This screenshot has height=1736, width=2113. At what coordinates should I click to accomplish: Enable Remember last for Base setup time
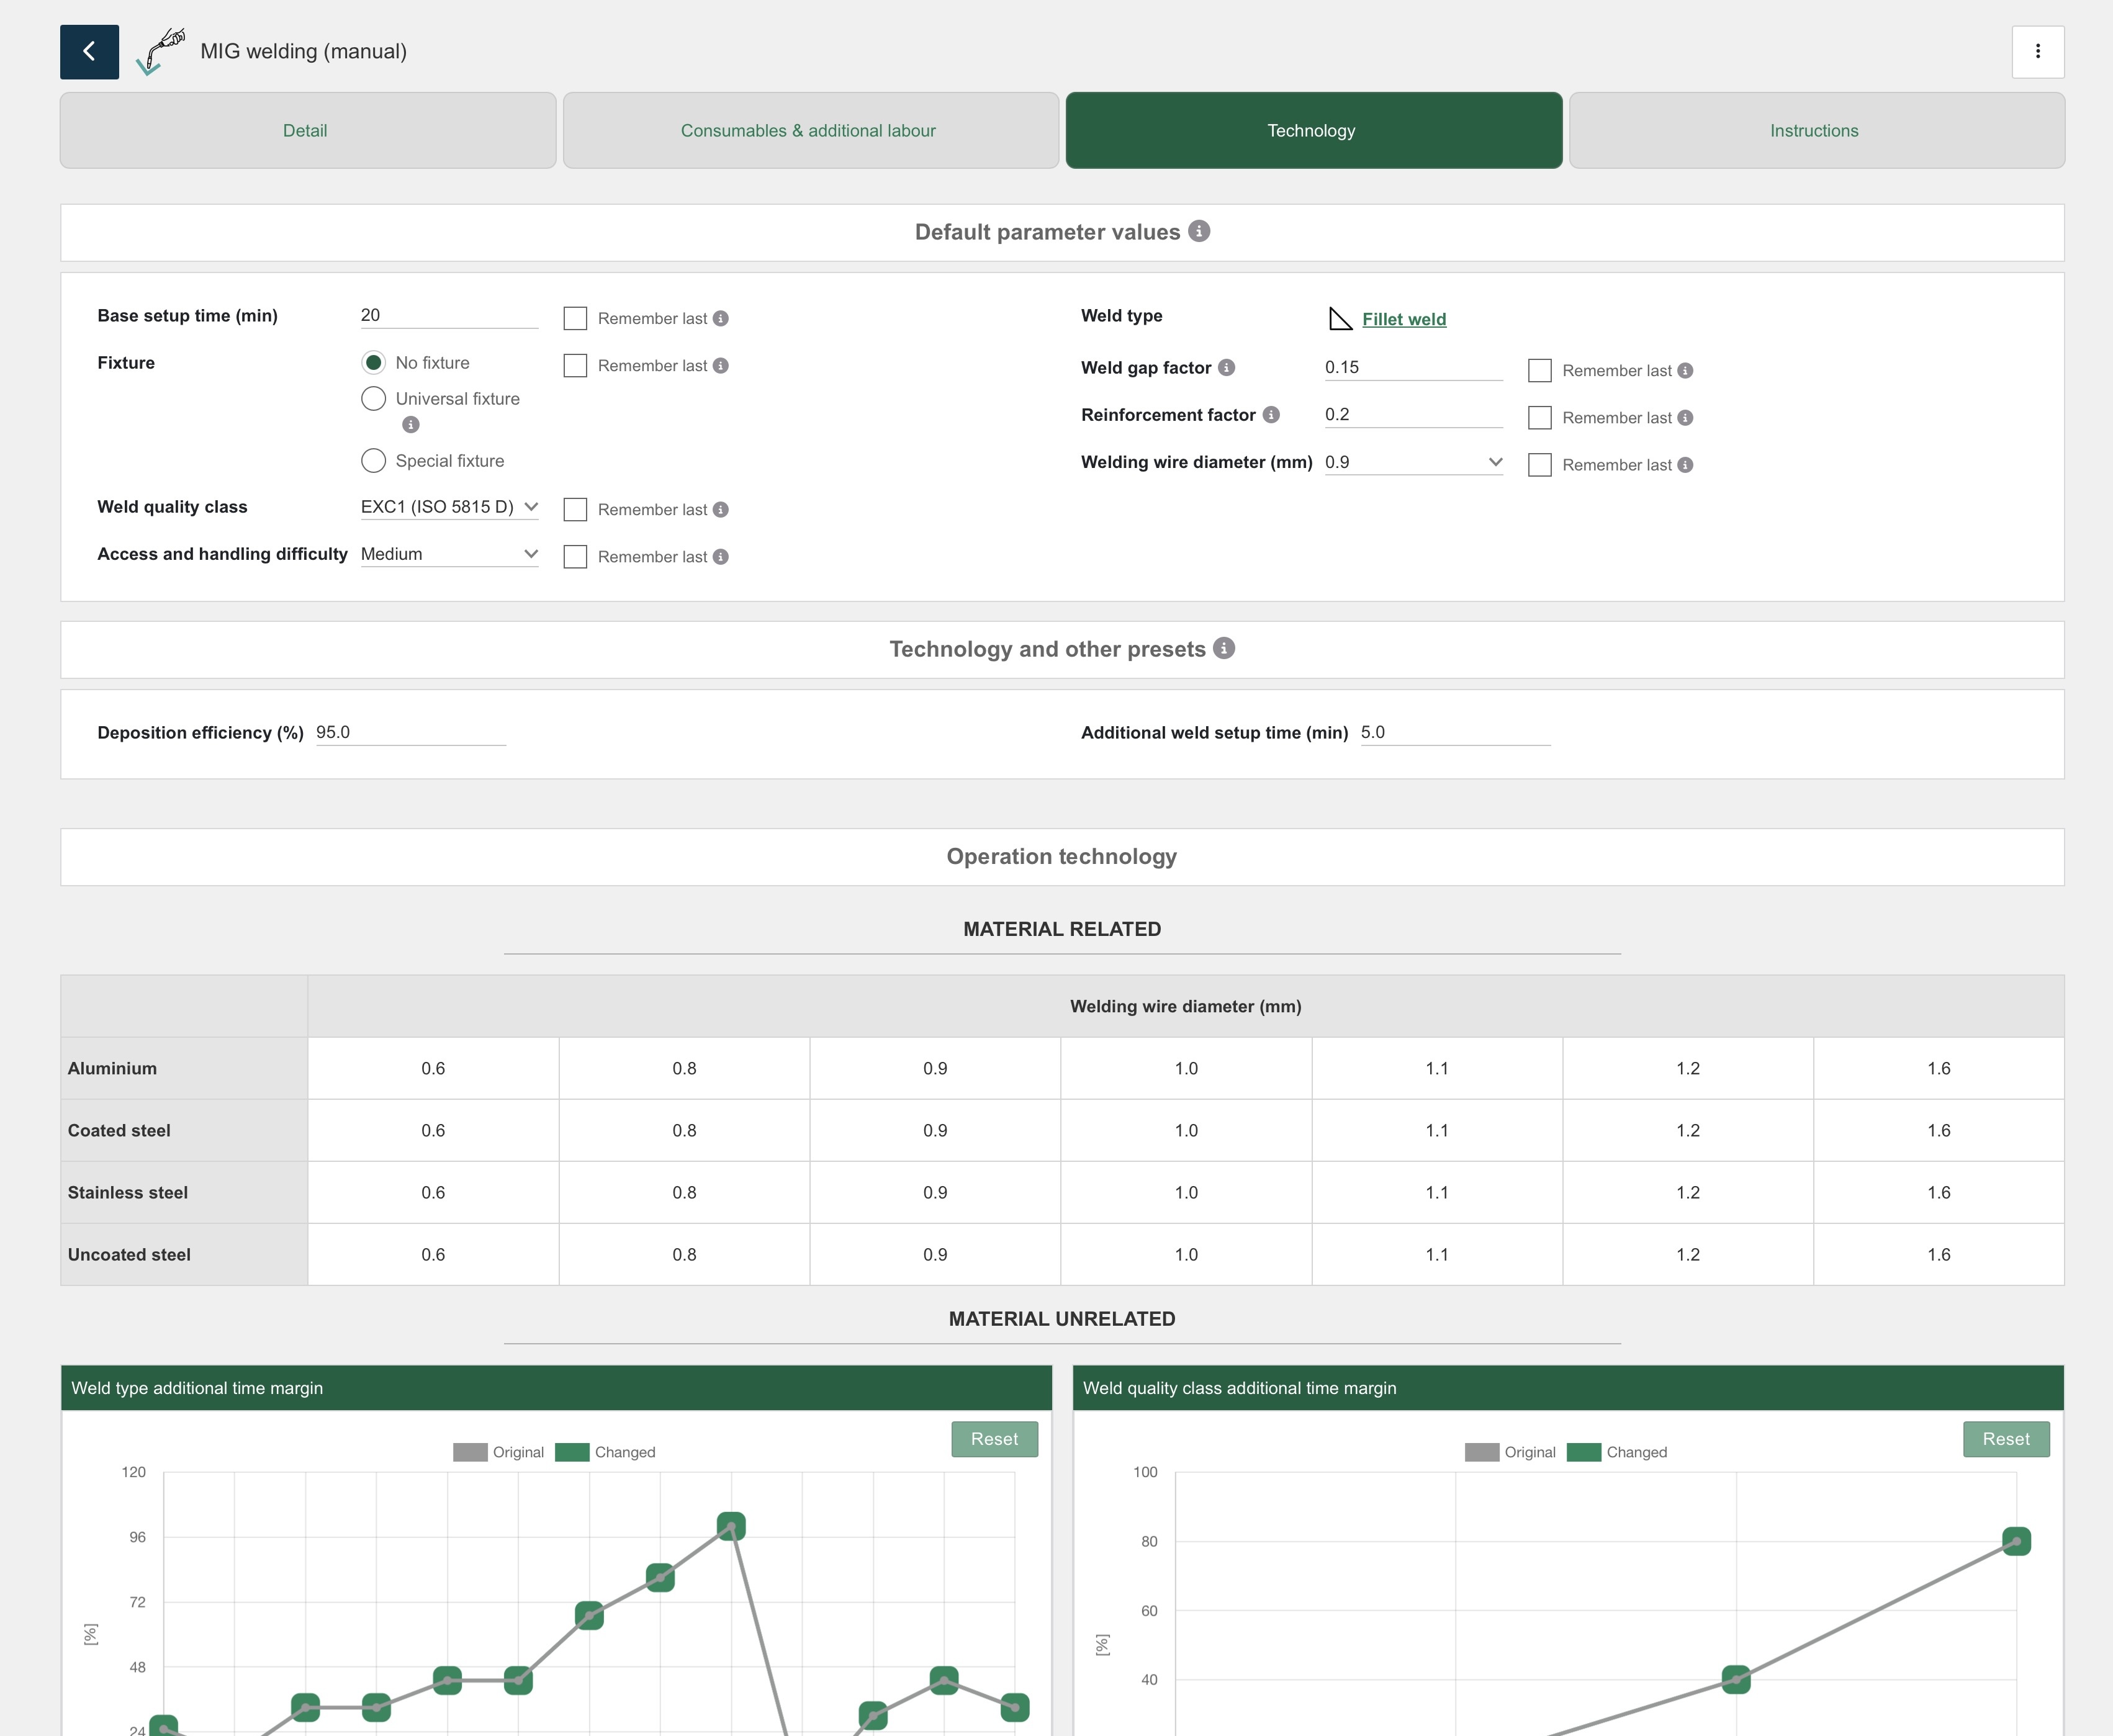click(575, 319)
